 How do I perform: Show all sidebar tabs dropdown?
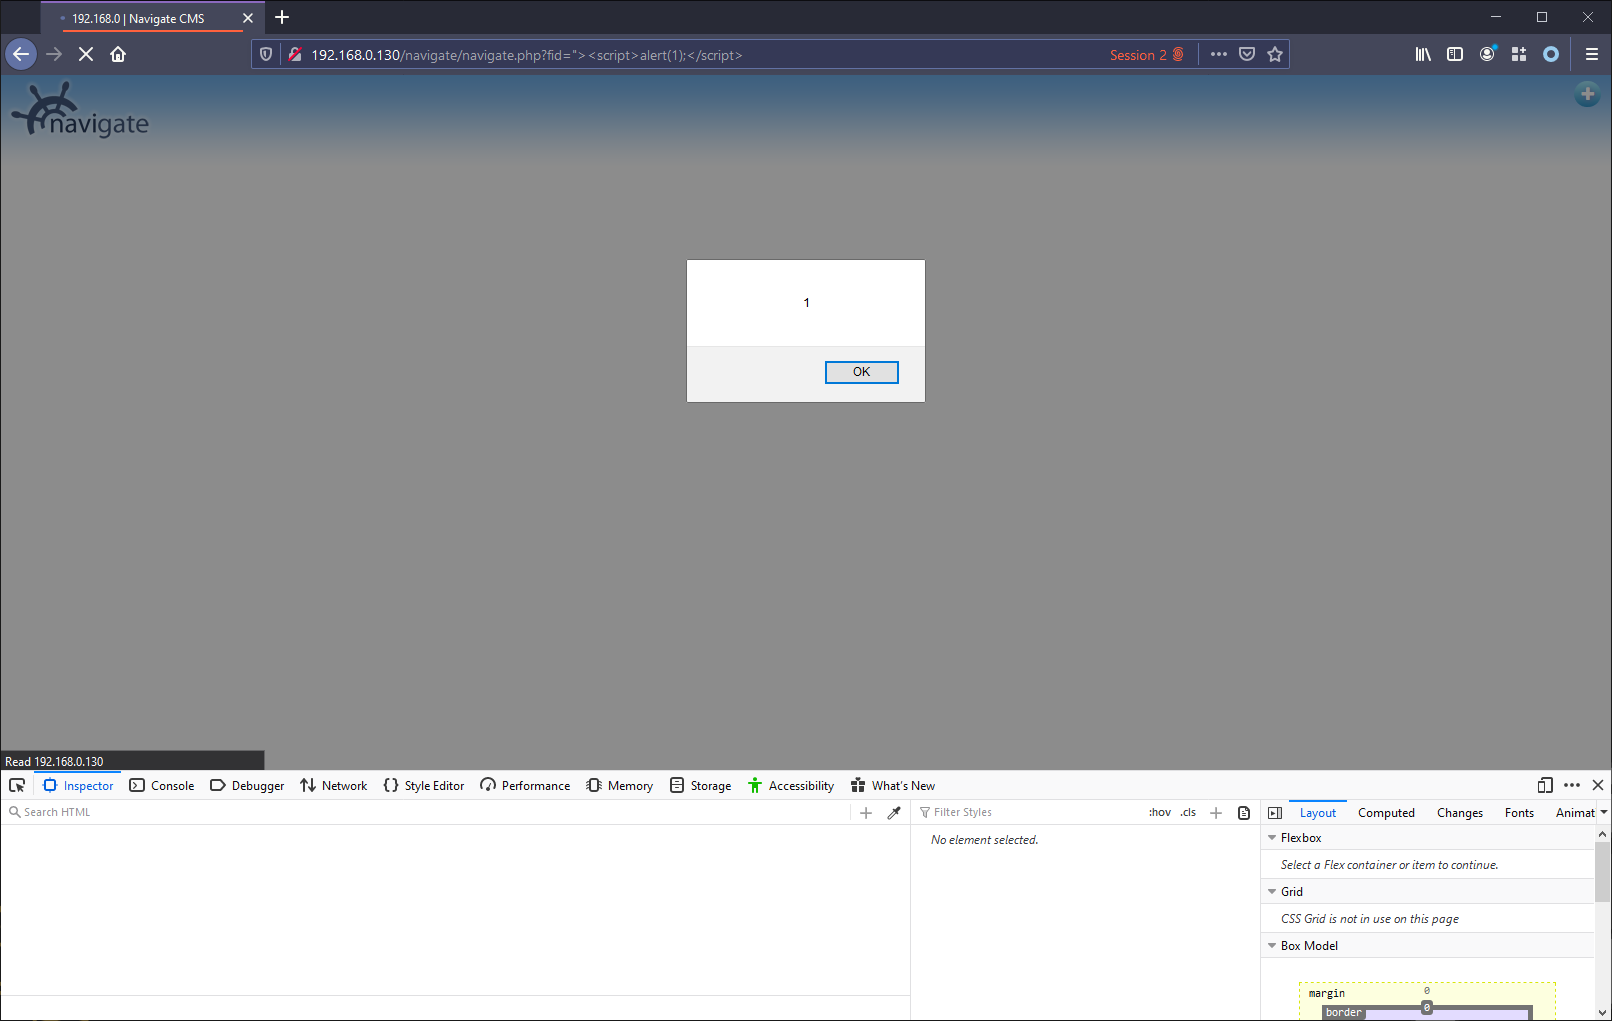point(1604,813)
